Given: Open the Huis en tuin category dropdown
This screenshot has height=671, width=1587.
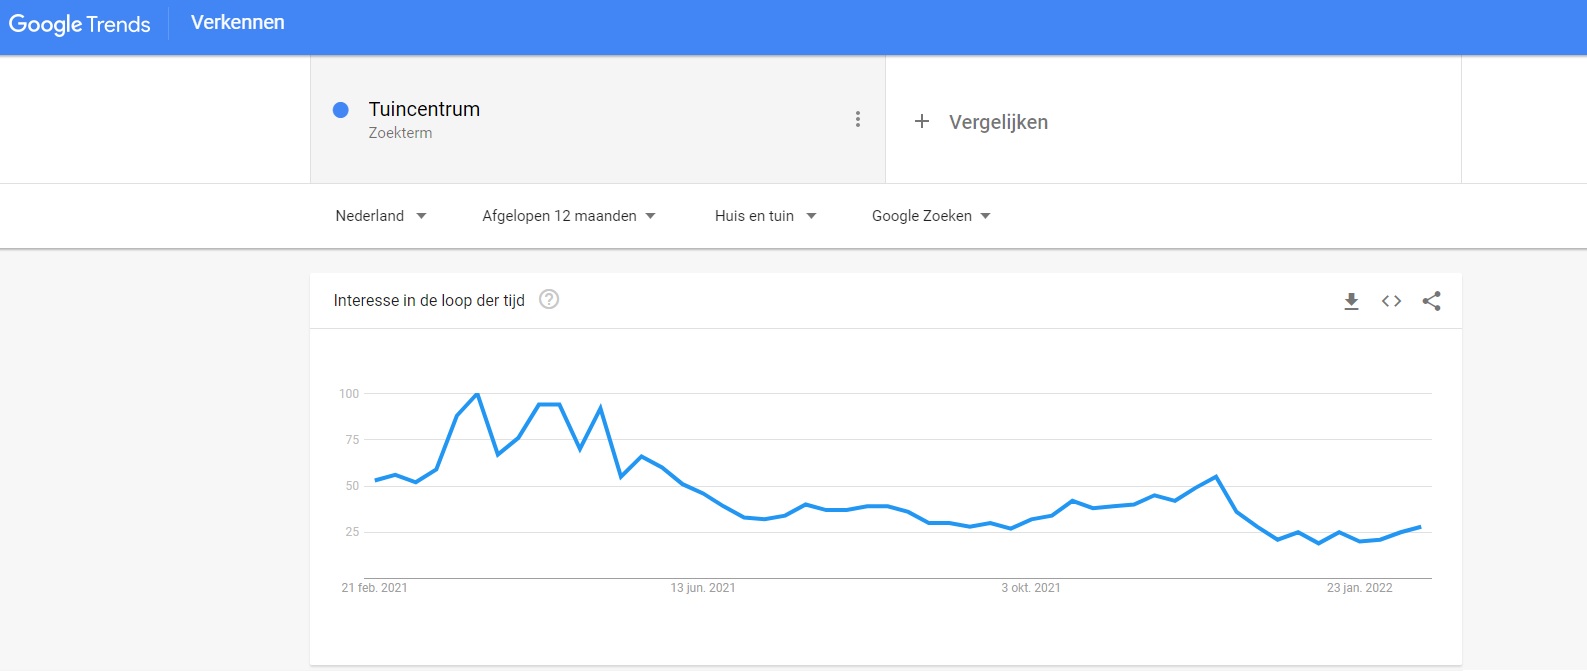Looking at the screenshot, I should (x=765, y=216).
